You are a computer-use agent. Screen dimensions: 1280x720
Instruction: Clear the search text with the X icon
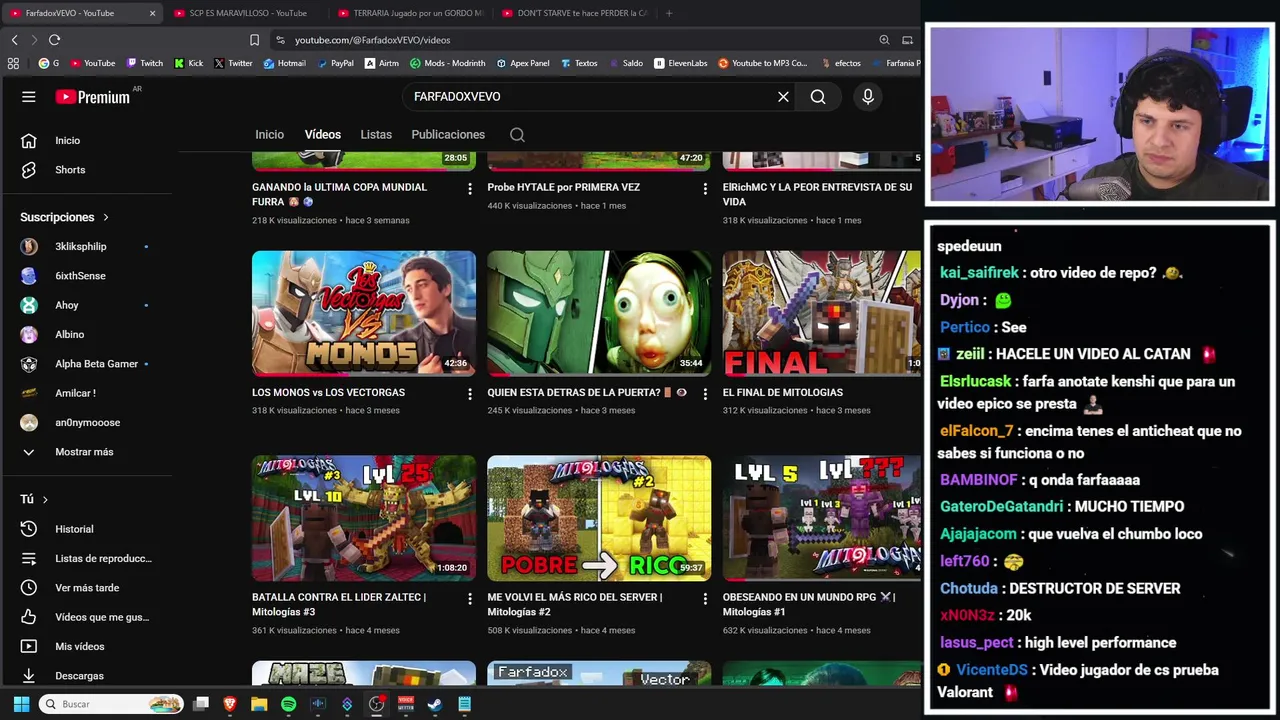(783, 97)
